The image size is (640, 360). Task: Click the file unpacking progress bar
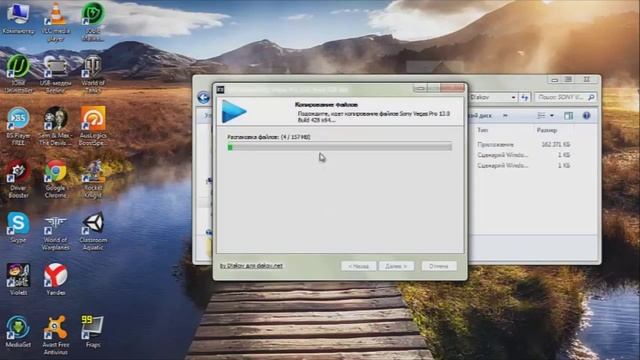(x=340, y=147)
